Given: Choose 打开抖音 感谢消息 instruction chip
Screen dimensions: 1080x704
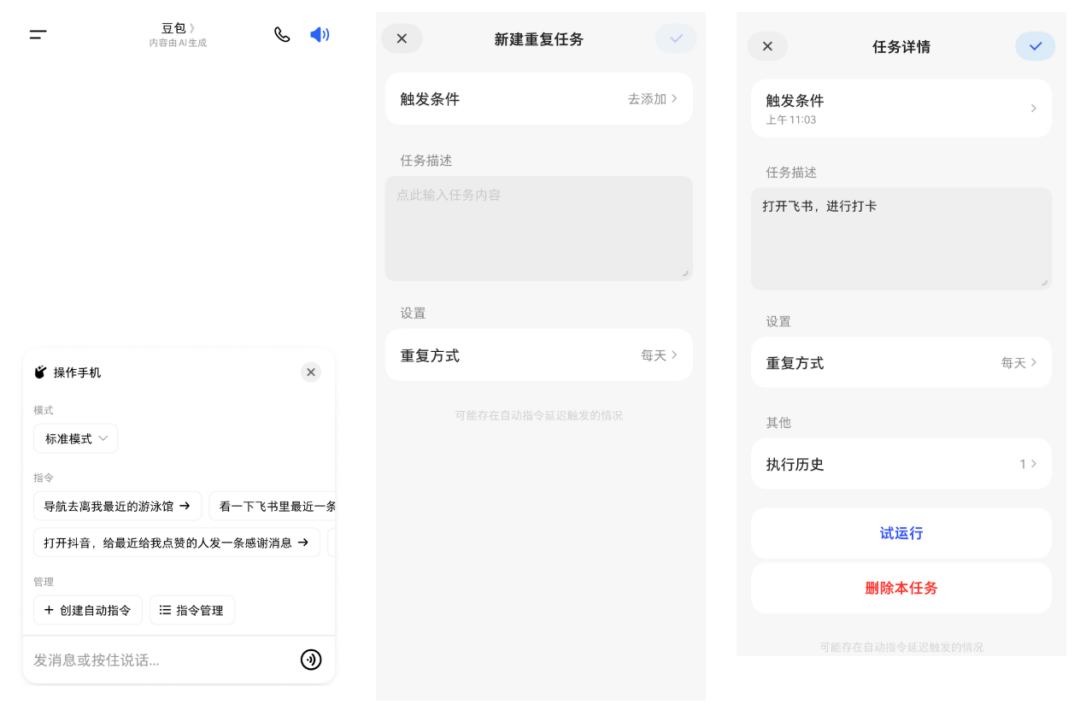Looking at the screenshot, I should click(176, 543).
